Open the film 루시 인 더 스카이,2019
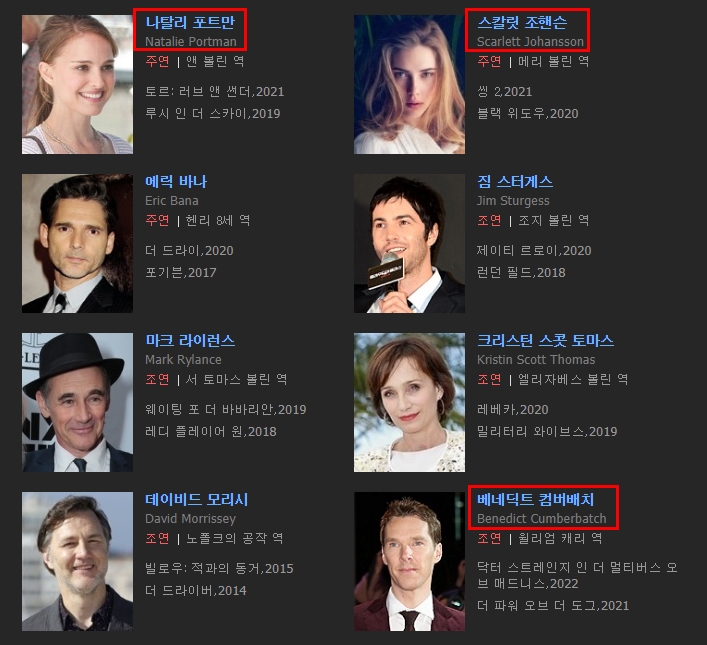This screenshot has width=707, height=645. coord(212,114)
